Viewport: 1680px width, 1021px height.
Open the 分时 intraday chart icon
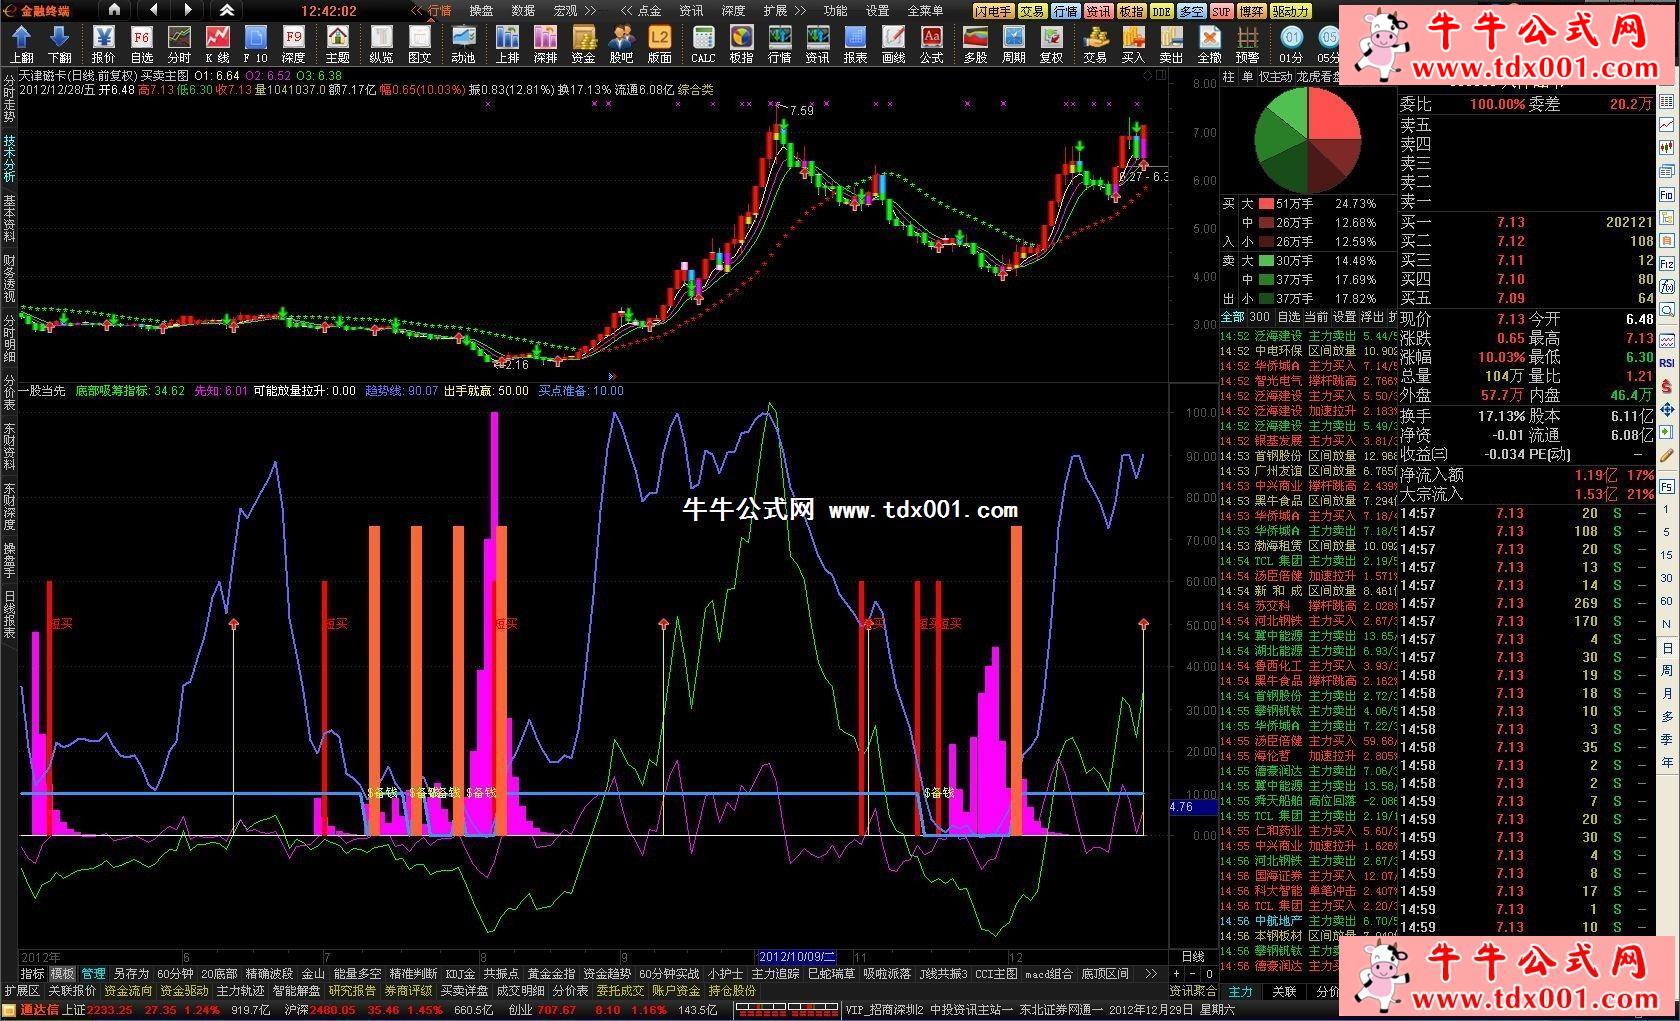[179, 45]
